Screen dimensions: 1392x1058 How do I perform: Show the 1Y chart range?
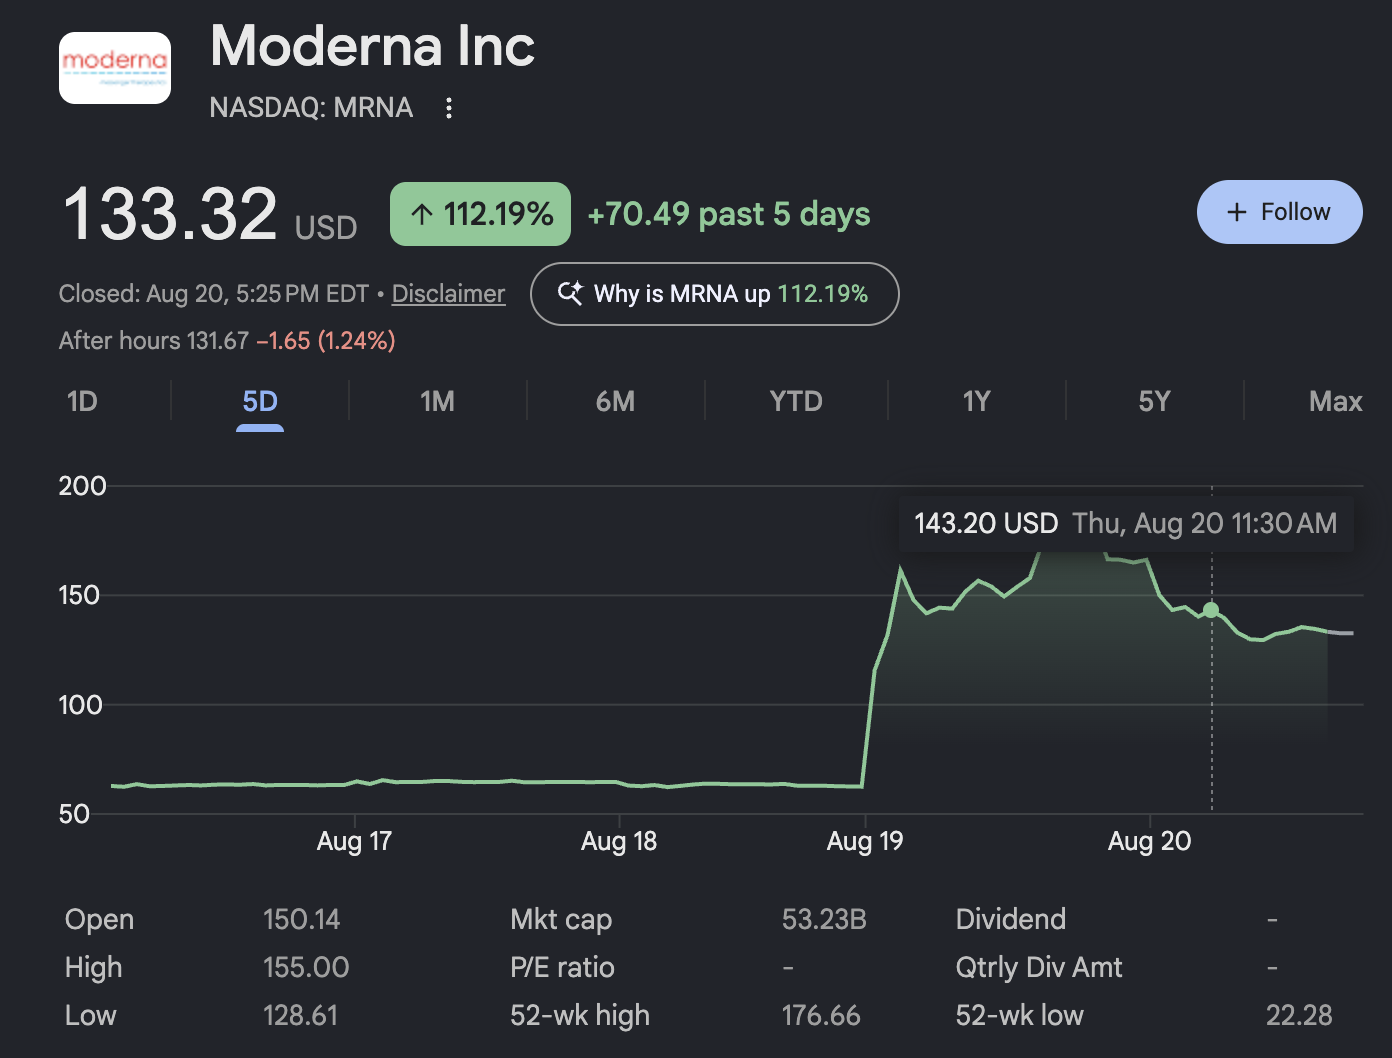click(976, 402)
